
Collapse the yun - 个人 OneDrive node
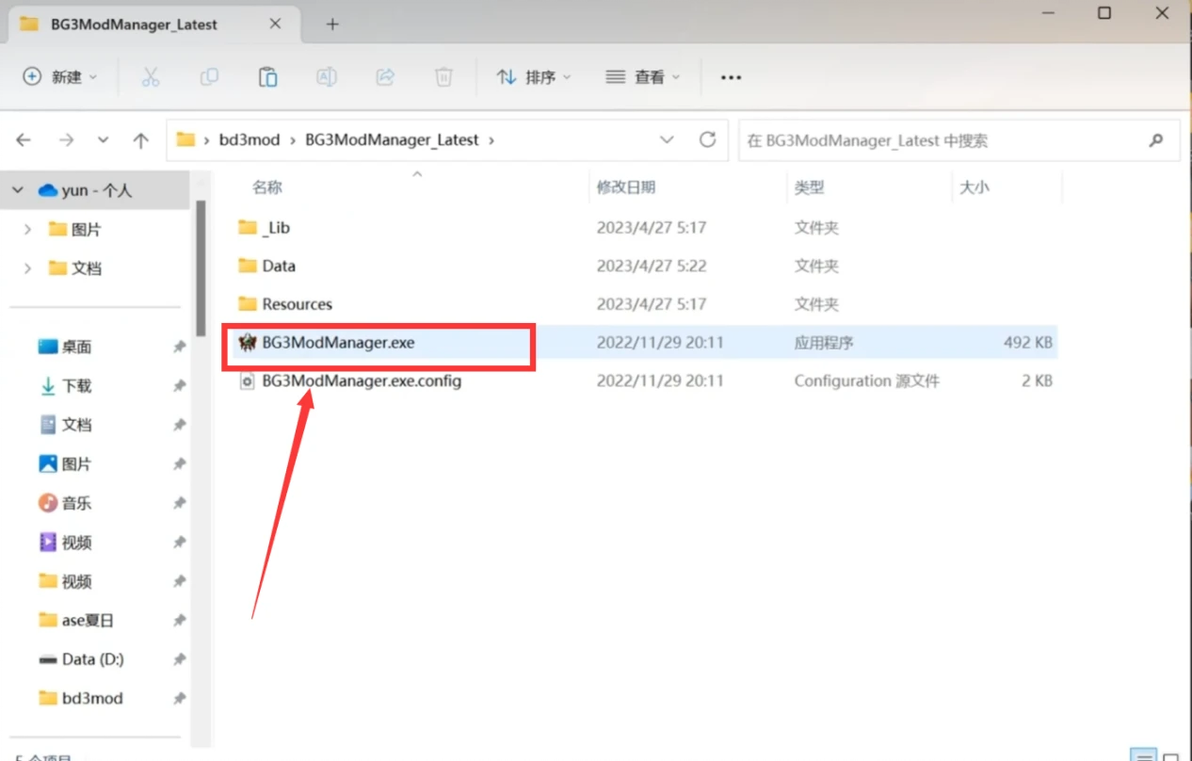point(18,190)
